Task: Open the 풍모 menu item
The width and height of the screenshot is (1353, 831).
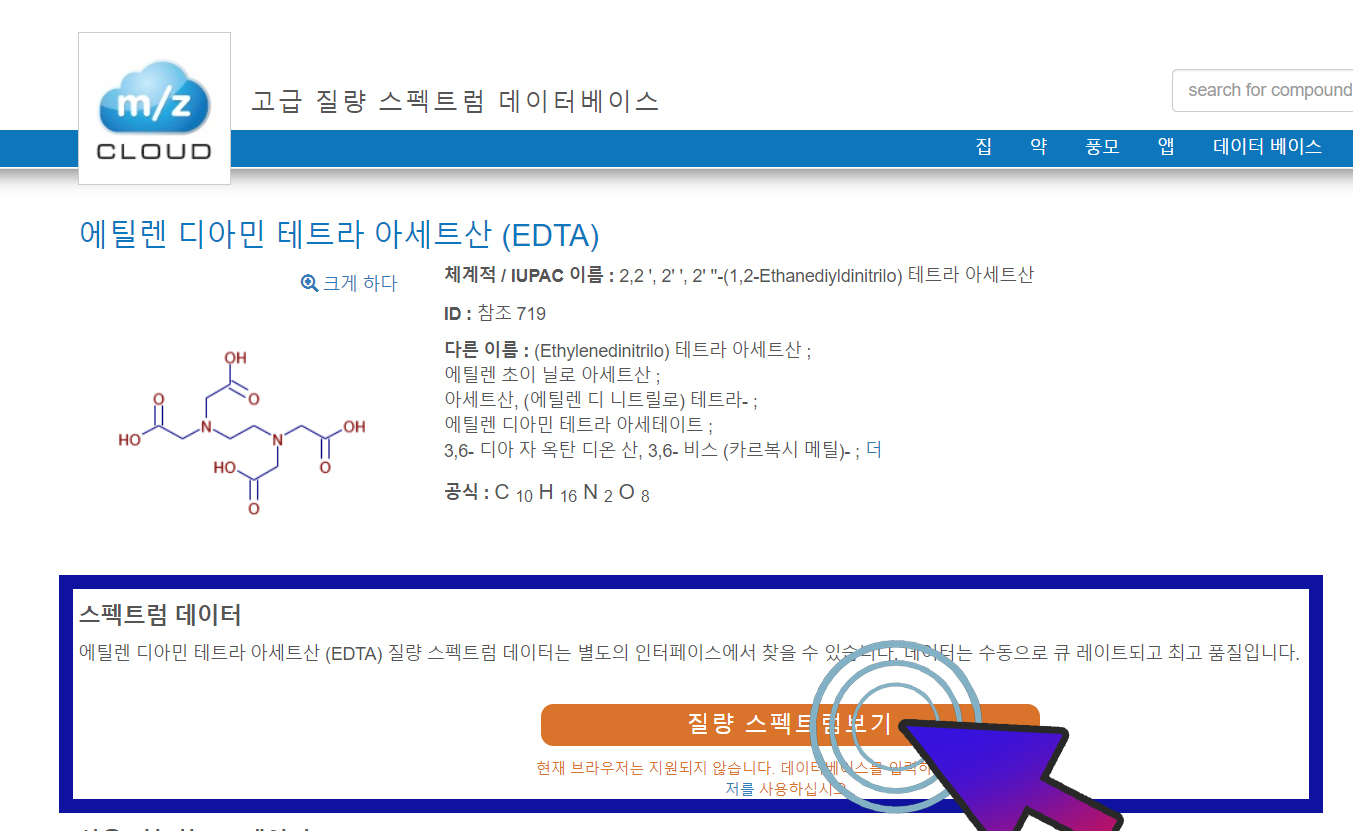Action: click(x=1103, y=146)
